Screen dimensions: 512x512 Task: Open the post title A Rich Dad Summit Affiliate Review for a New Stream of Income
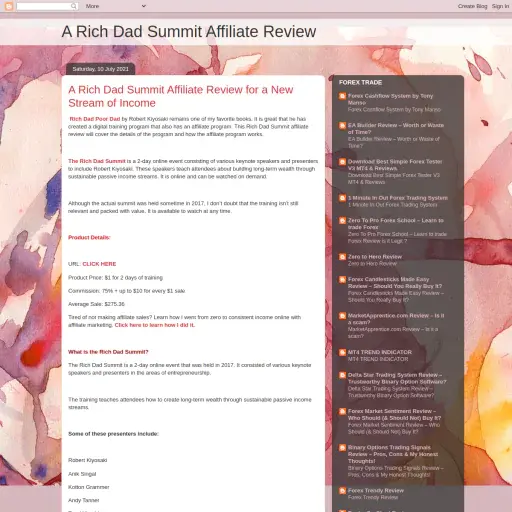coord(181,96)
